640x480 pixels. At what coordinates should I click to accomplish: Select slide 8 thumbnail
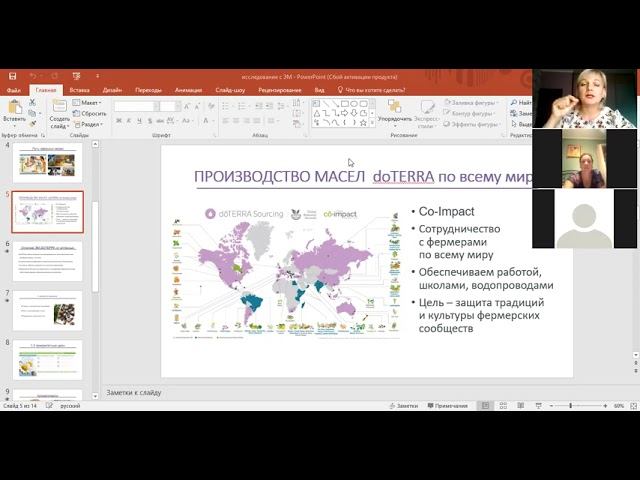click(47, 360)
